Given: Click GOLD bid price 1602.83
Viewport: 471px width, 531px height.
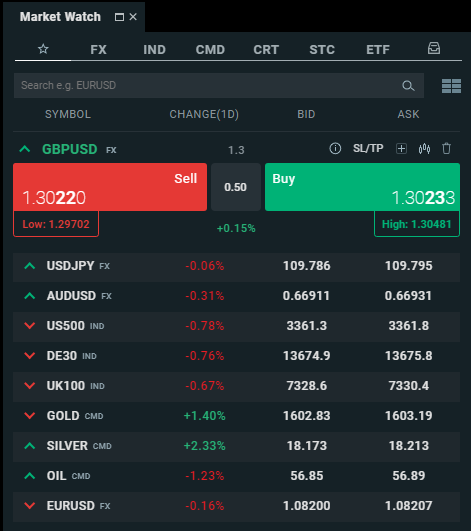Looking at the screenshot, I should pyautogui.click(x=307, y=416).
